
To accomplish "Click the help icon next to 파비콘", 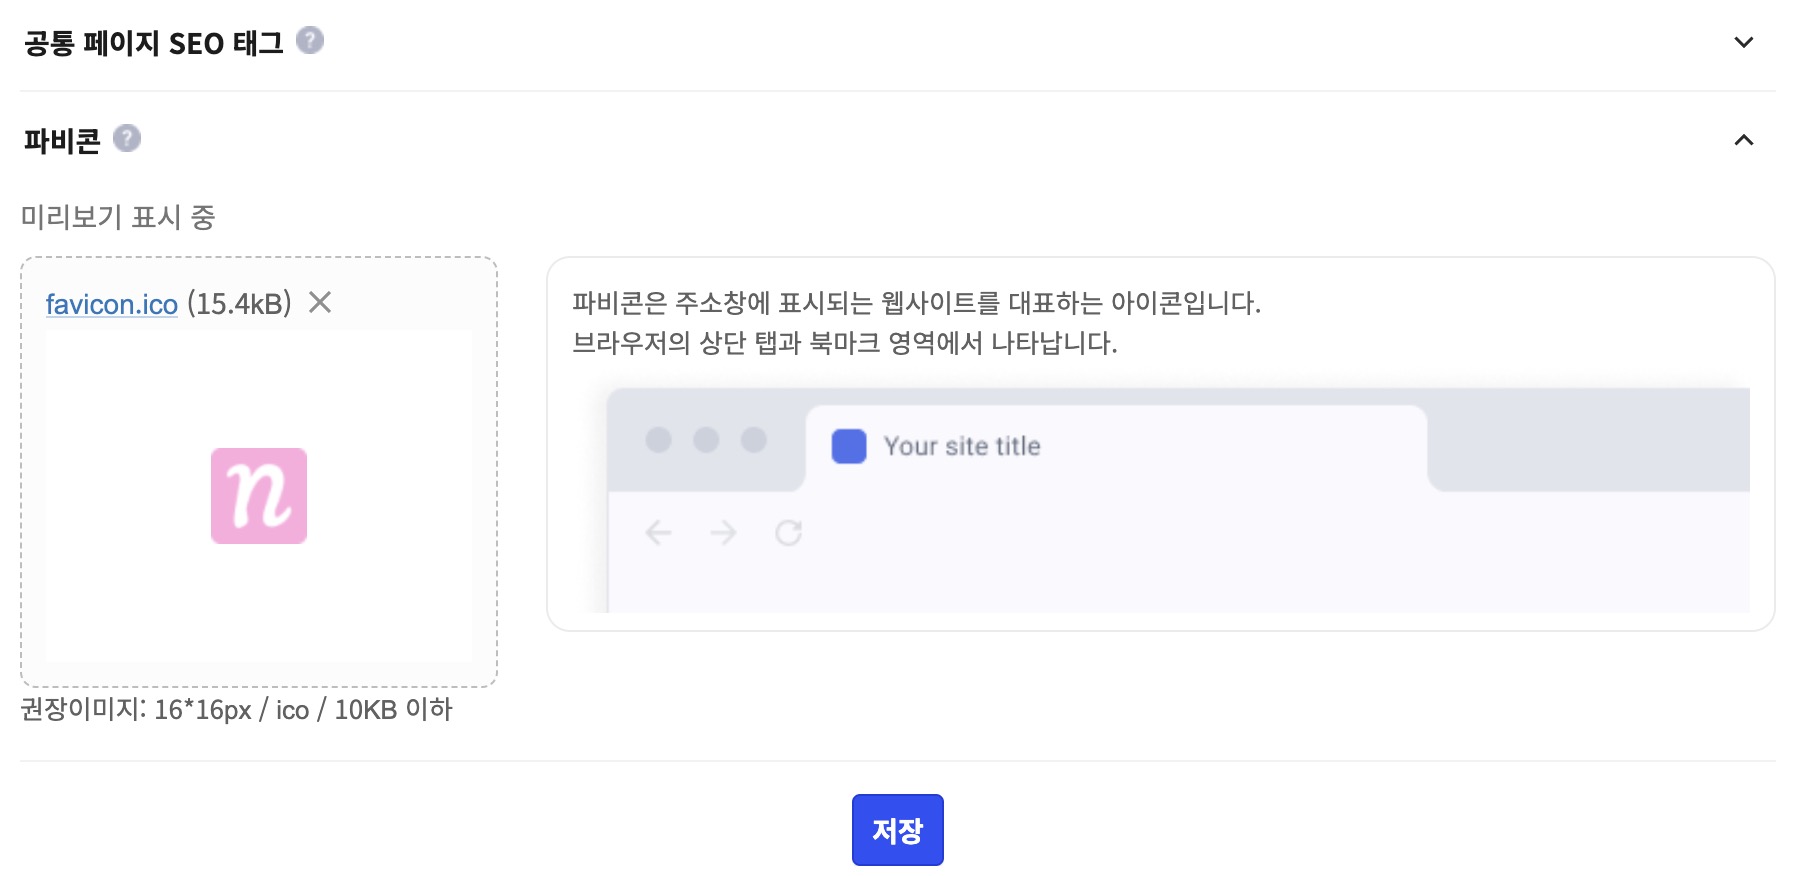I will point(127,138).
